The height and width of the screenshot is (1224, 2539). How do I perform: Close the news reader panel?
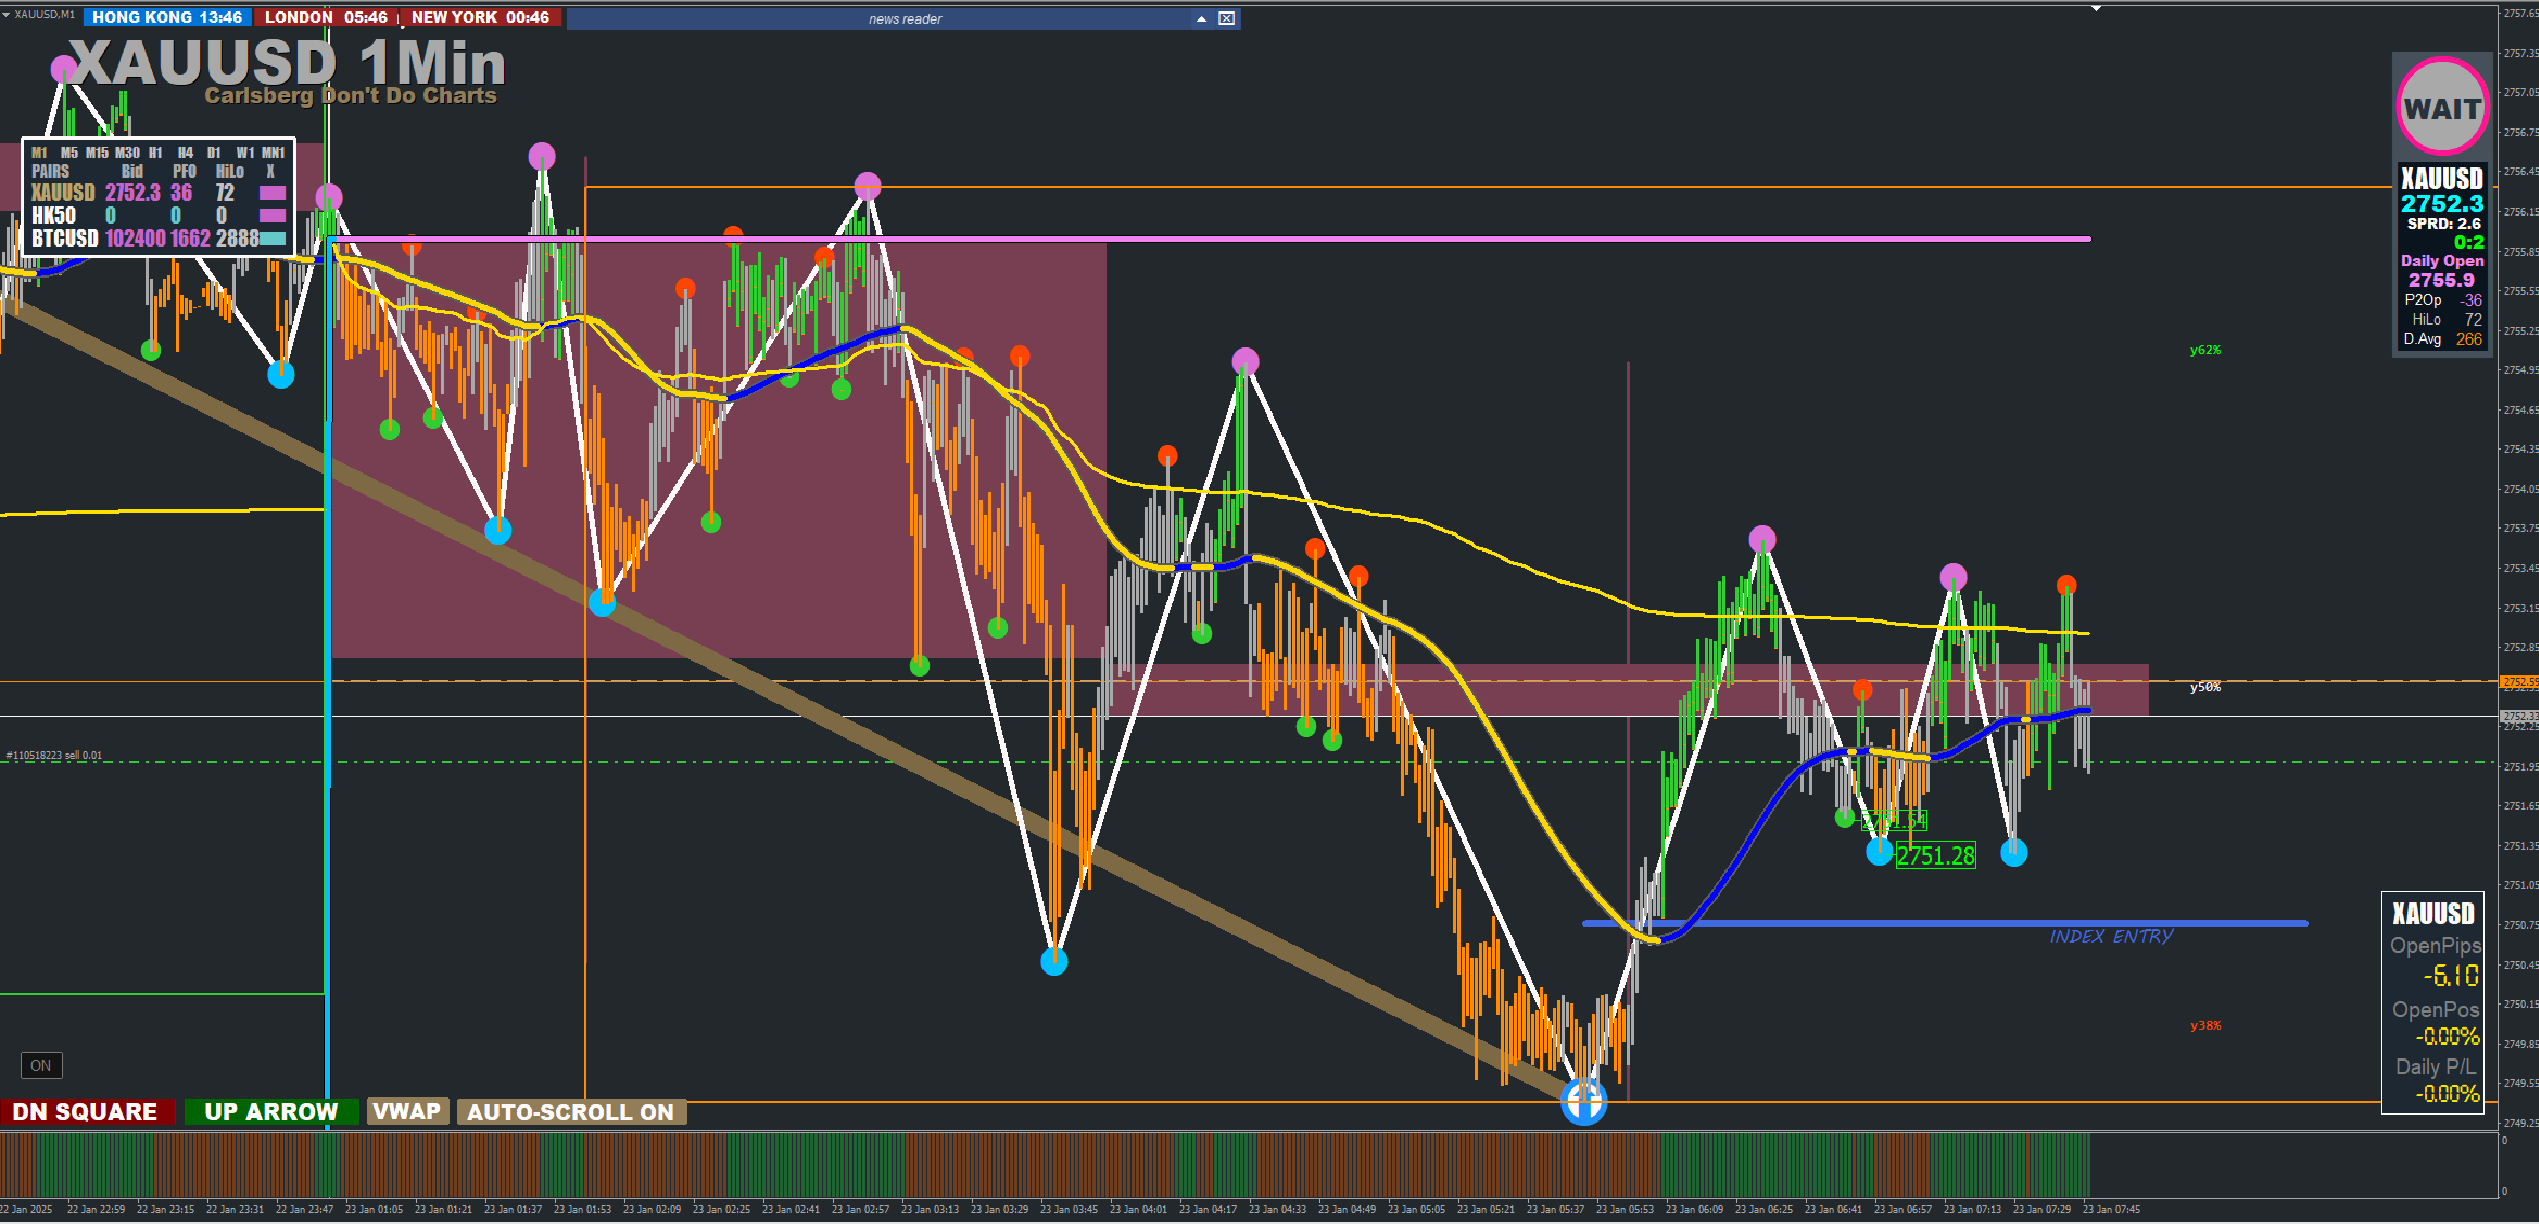1227,18
